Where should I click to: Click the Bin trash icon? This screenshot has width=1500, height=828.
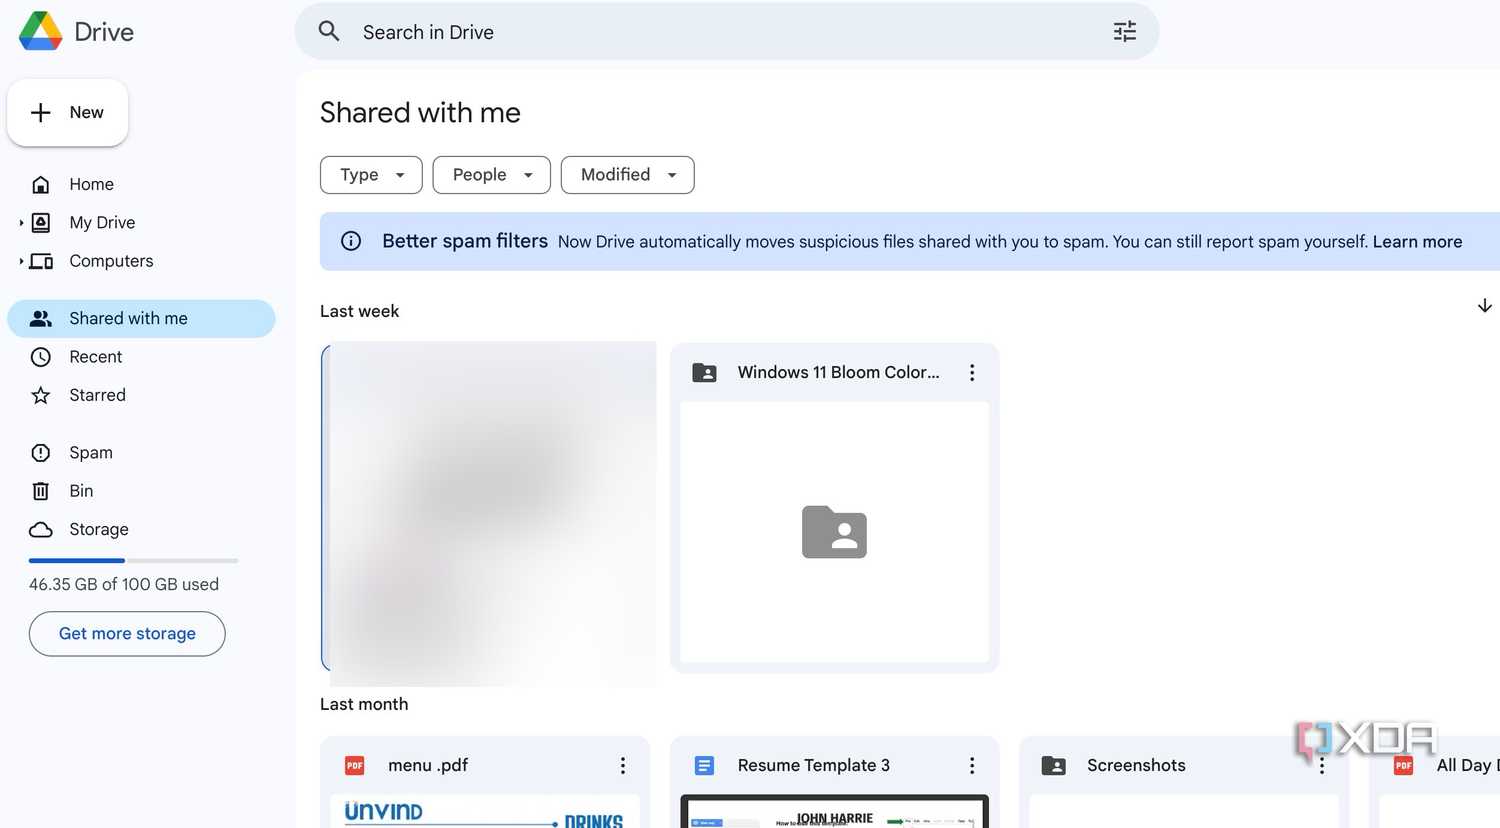tap(41, 491)
